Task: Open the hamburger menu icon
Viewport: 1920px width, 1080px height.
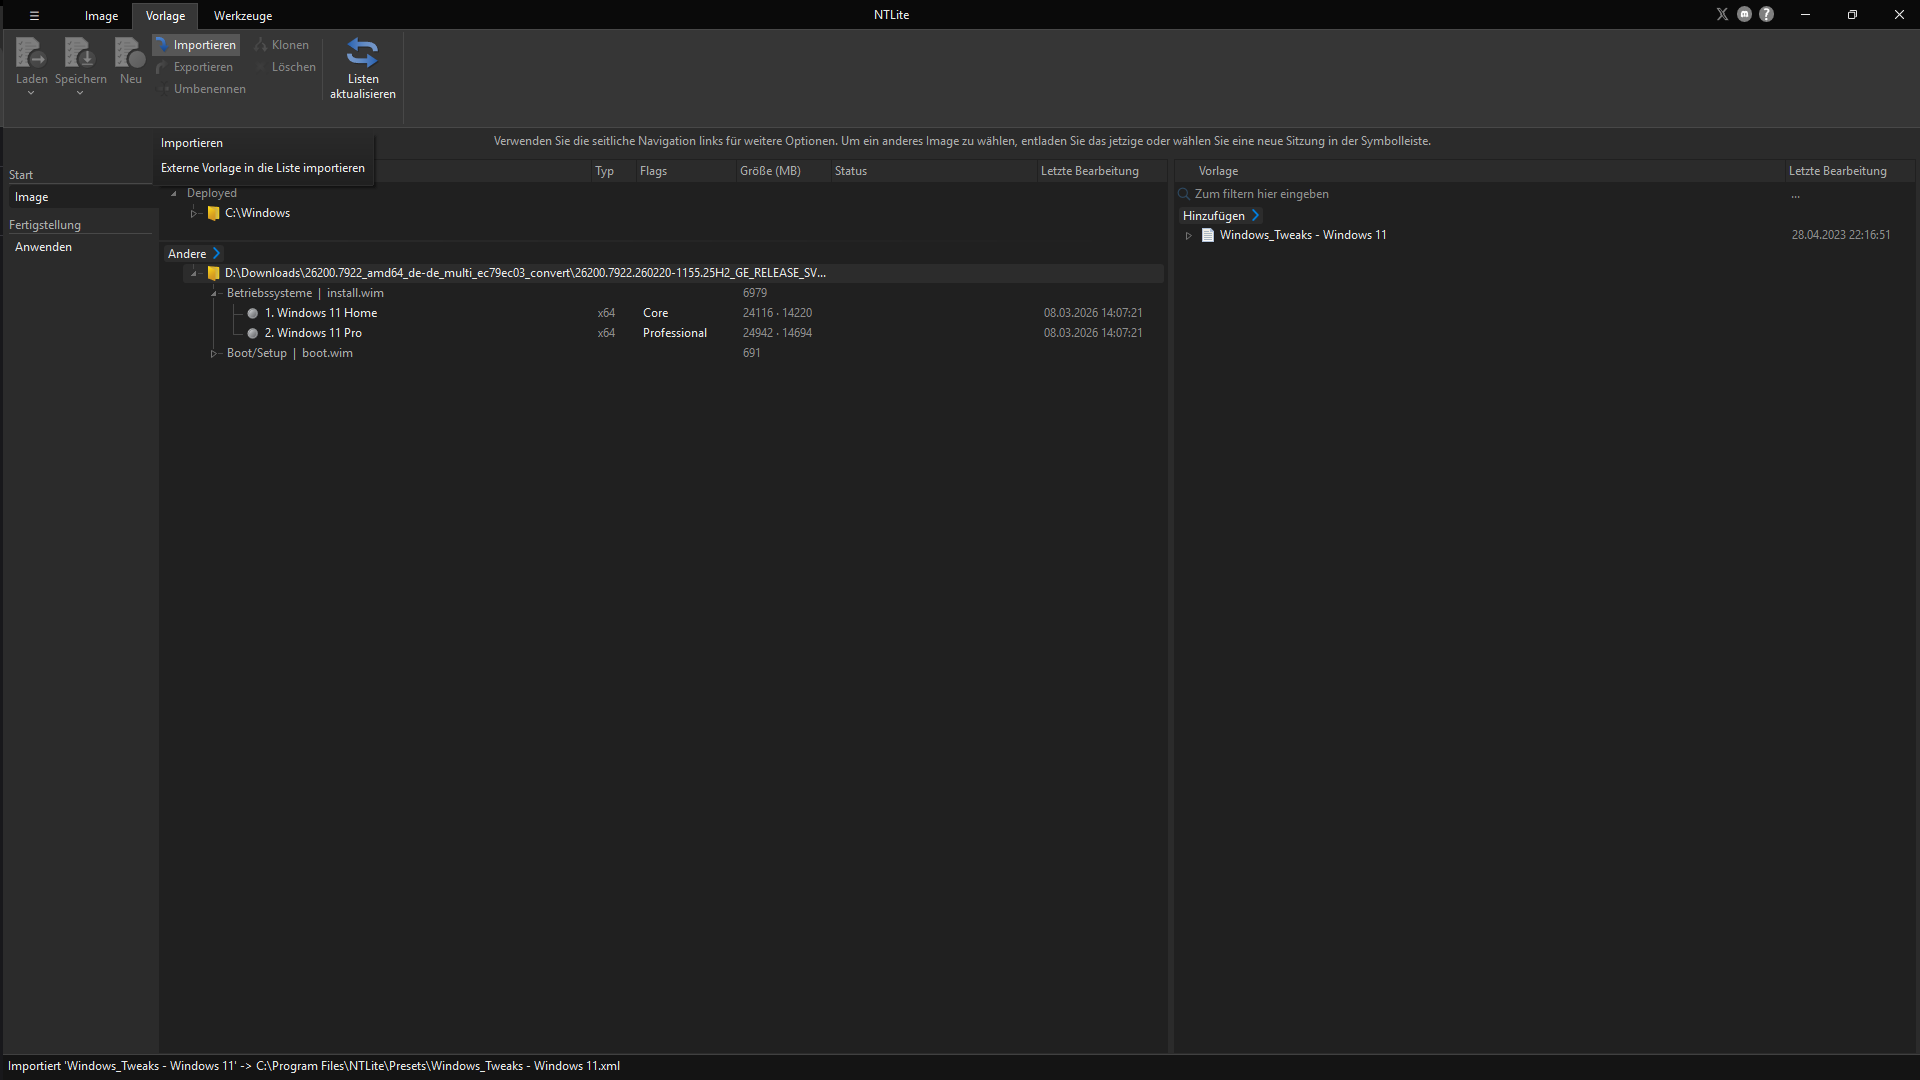Action: (34, 15)
